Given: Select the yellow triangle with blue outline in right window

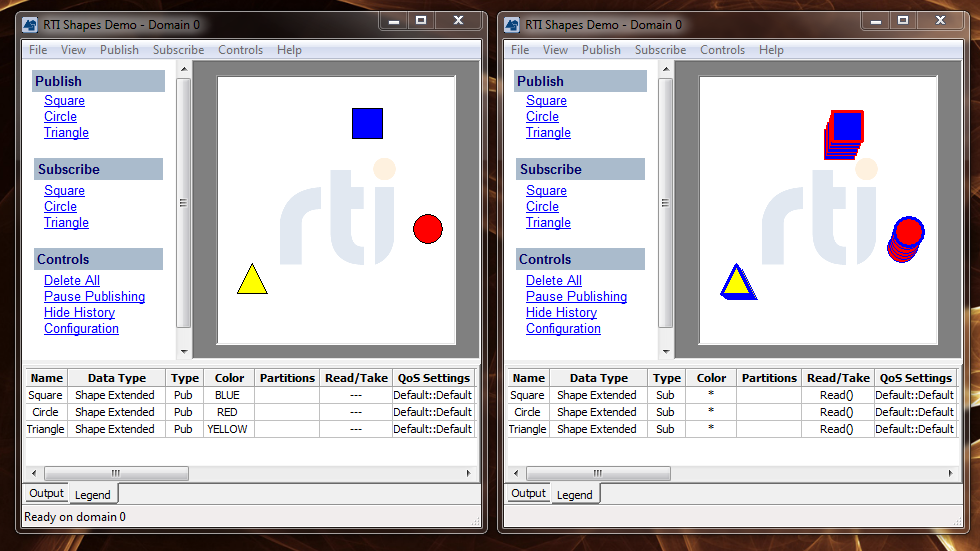Looking at the screenshot, I should [x=738, y=282].
